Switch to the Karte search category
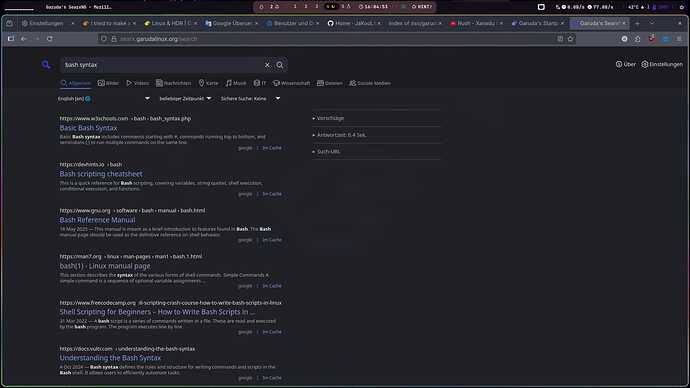The image size is (690, 388). click(208, 83)
